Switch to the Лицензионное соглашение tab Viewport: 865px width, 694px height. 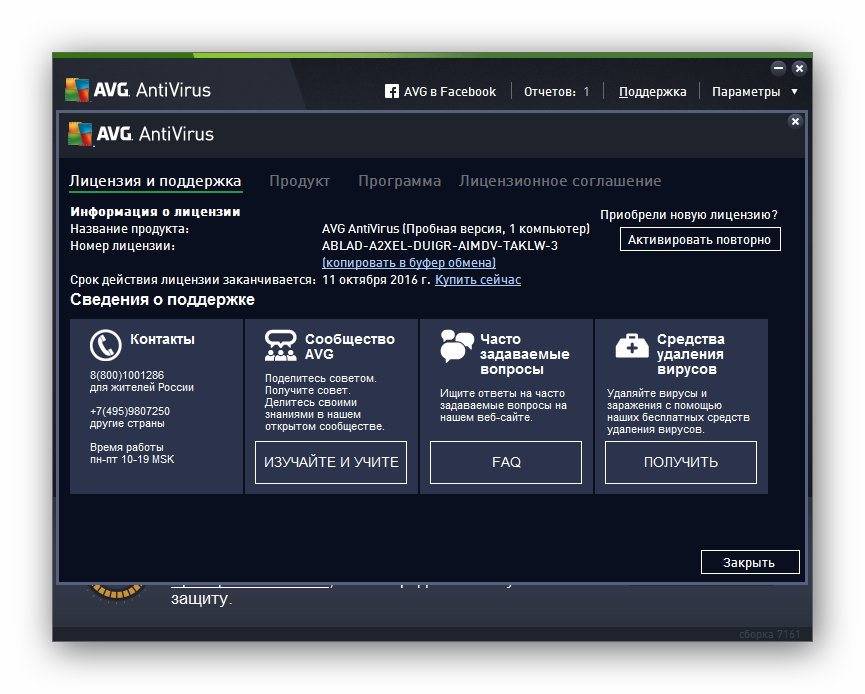click(560, 181)
